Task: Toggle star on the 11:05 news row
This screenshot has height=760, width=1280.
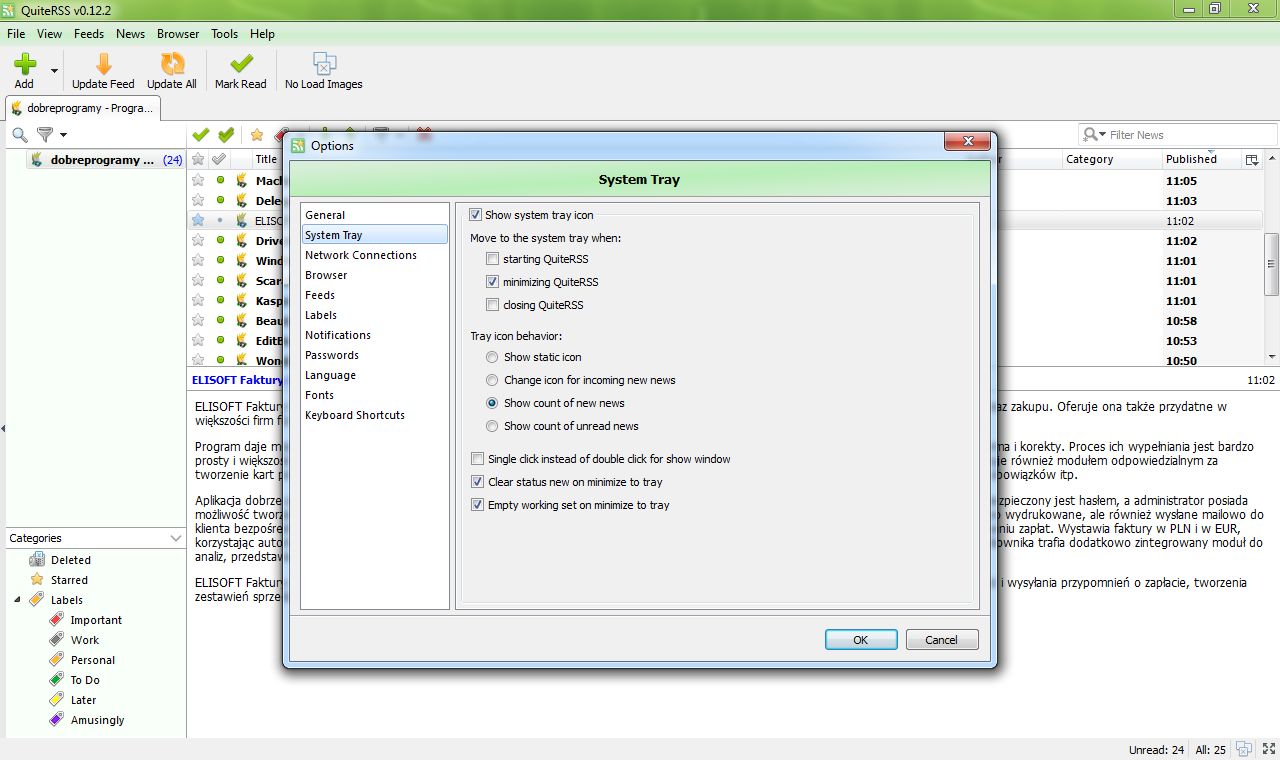Action: point(198,180)
